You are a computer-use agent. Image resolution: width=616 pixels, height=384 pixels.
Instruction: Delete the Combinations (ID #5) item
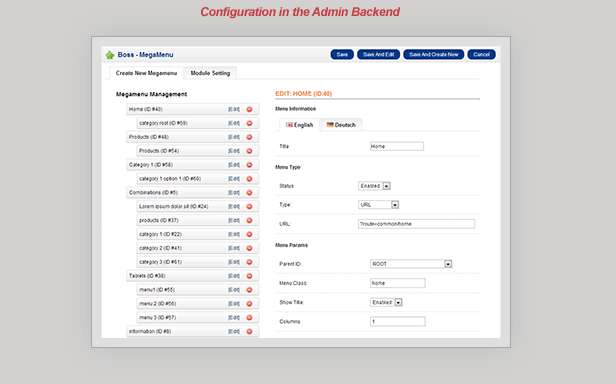pyautogui.click(x=249, y=193)
